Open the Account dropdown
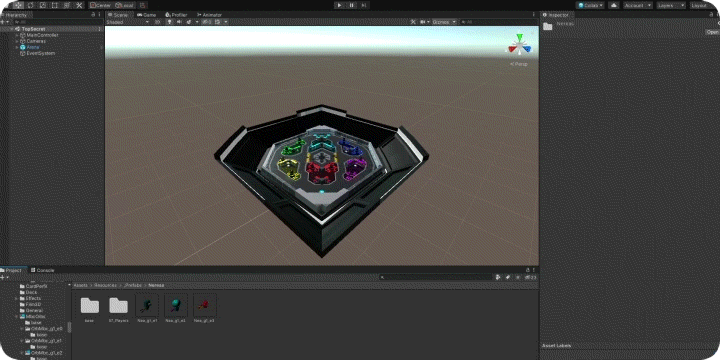 click(x=638, y=5)
